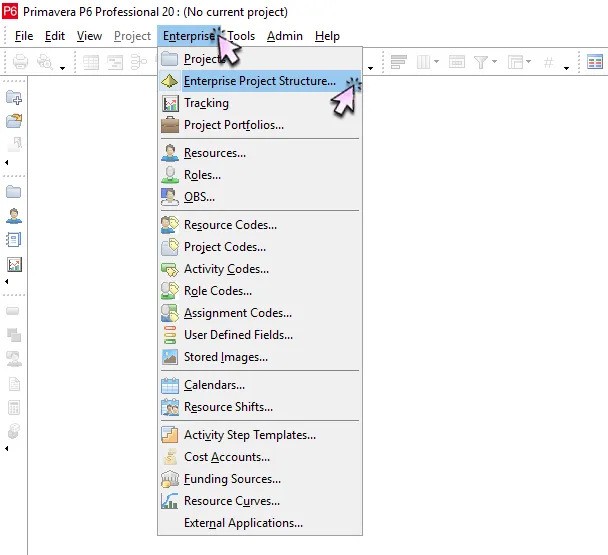Select Resource Codes menu entry
The height and width of the screenshot is (555, 608).
(260, 225)
